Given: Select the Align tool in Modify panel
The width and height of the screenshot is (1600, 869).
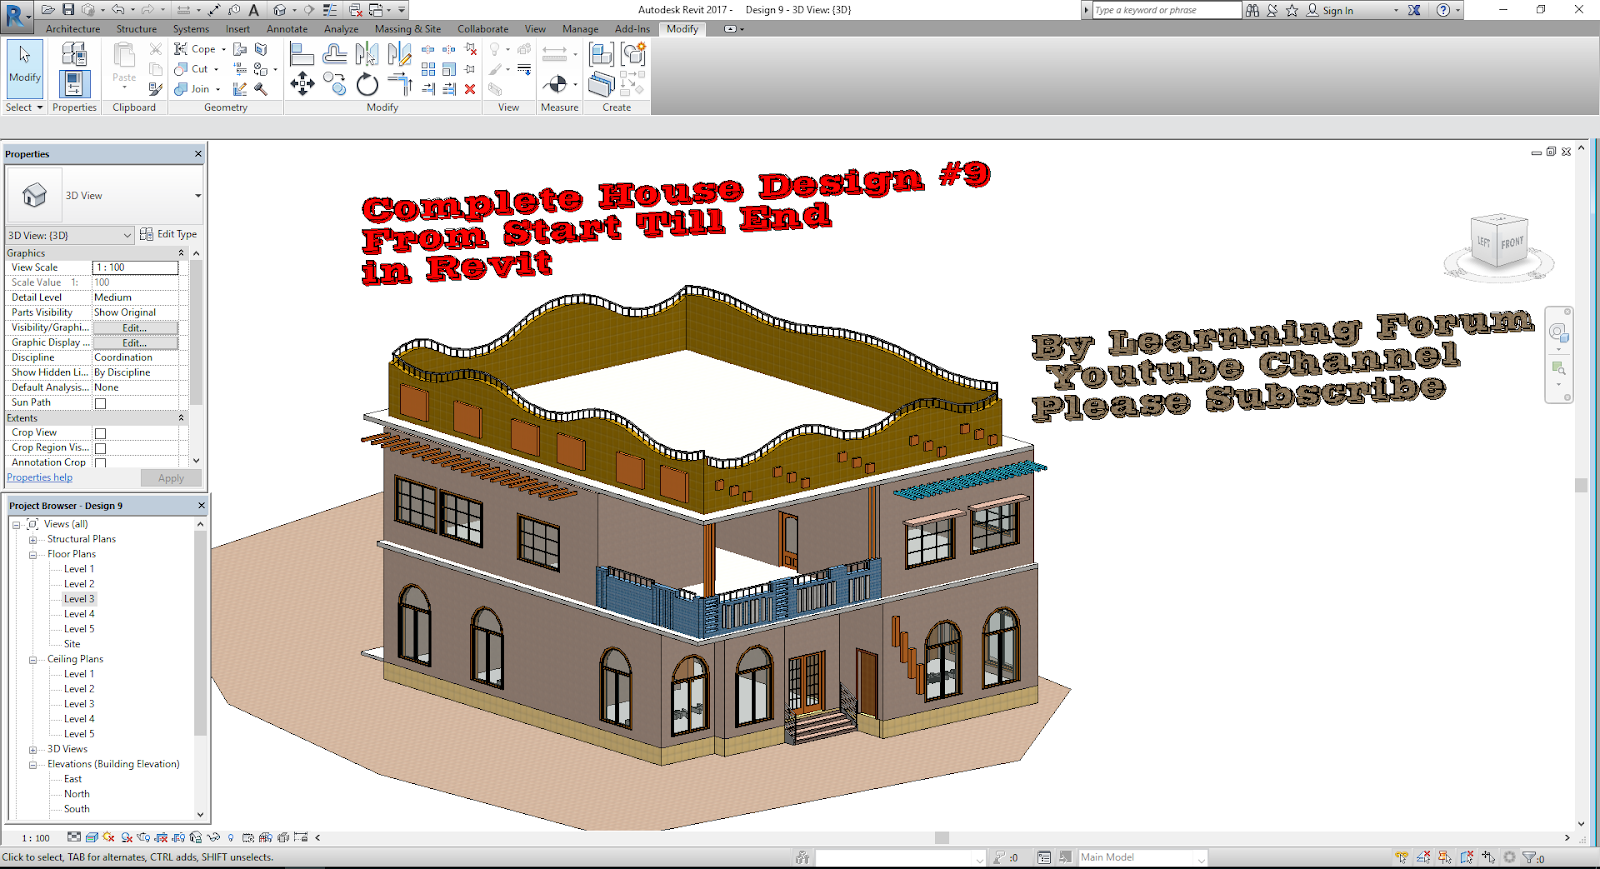Looking at the screenshot, I should [x=302, y=53].
